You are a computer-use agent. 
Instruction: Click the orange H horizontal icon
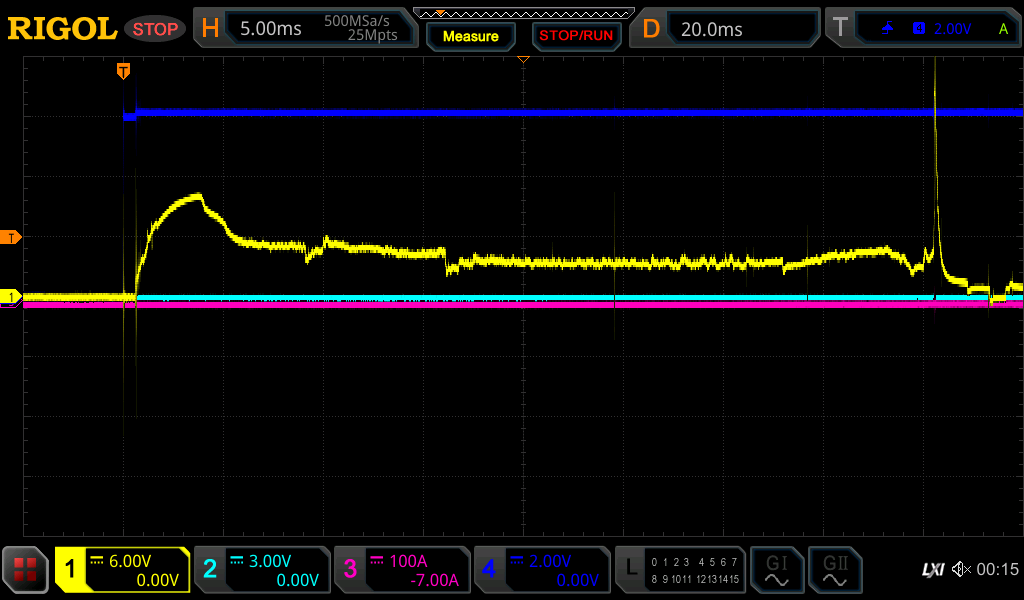[x=210, y=28]
